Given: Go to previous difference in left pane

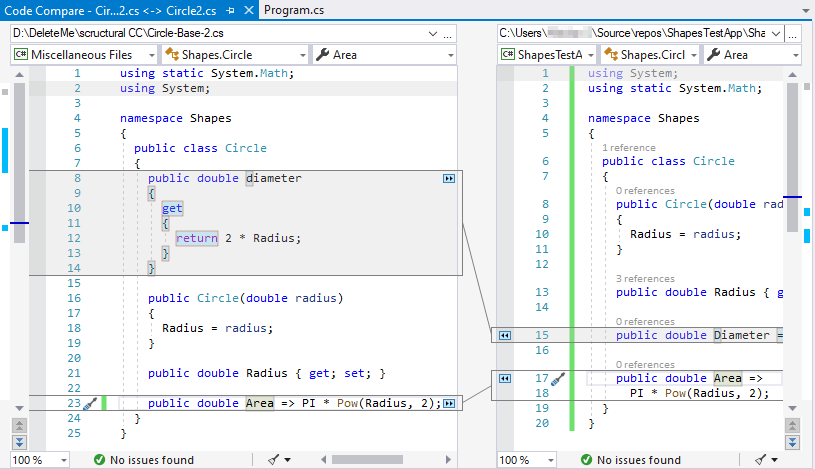Looking at the screenshot, I should (x=19, y=426).
